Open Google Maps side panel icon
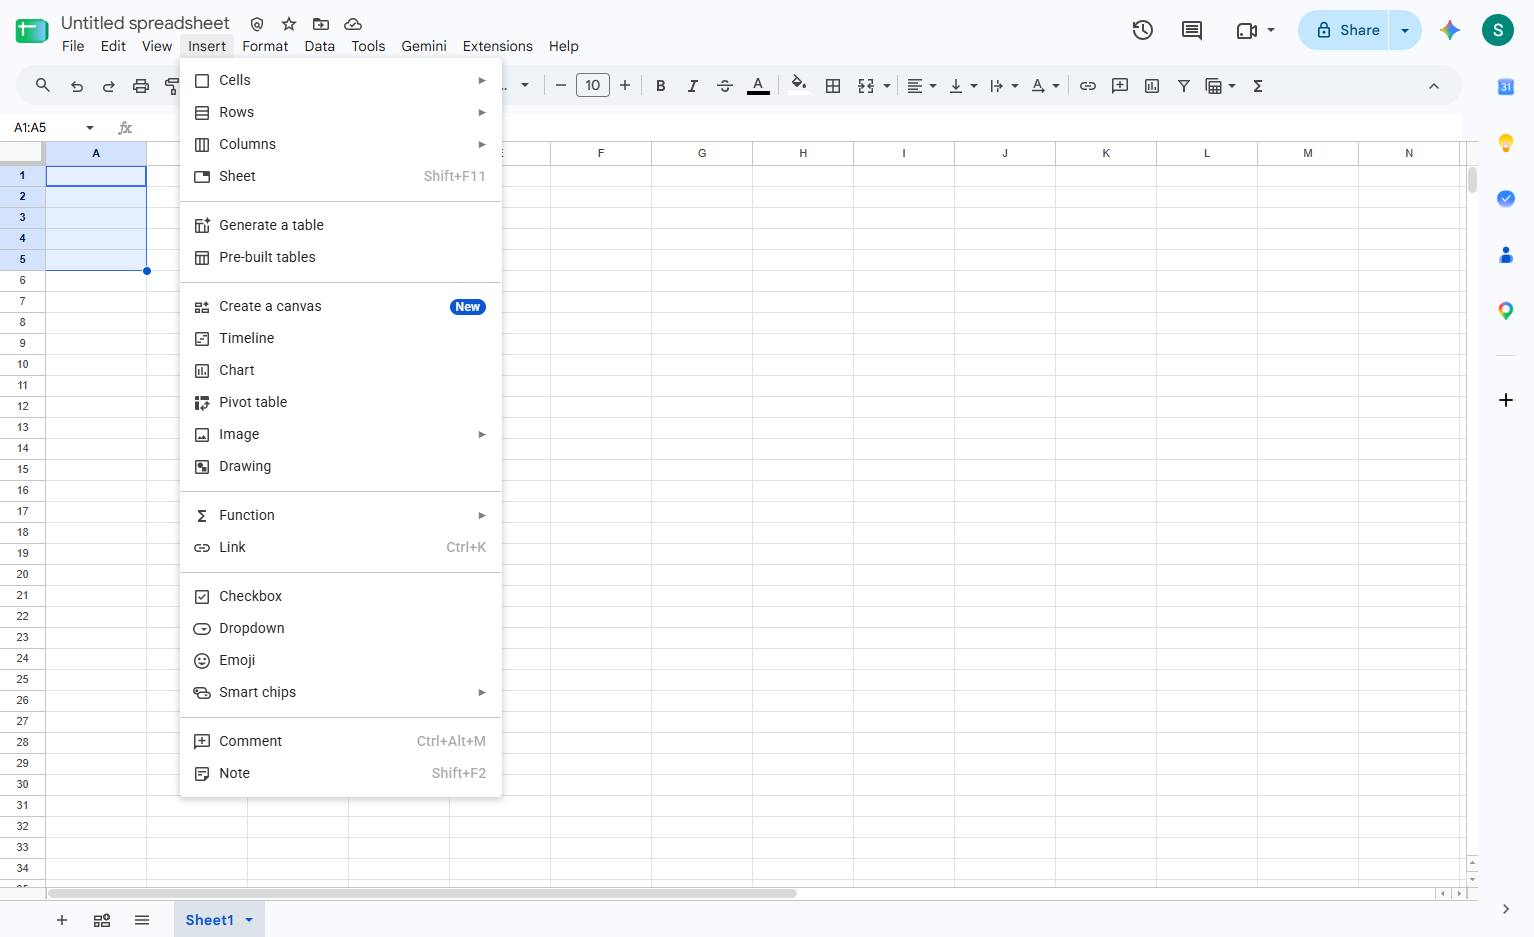This screenshot has height=937, width=1534. 1506,311
